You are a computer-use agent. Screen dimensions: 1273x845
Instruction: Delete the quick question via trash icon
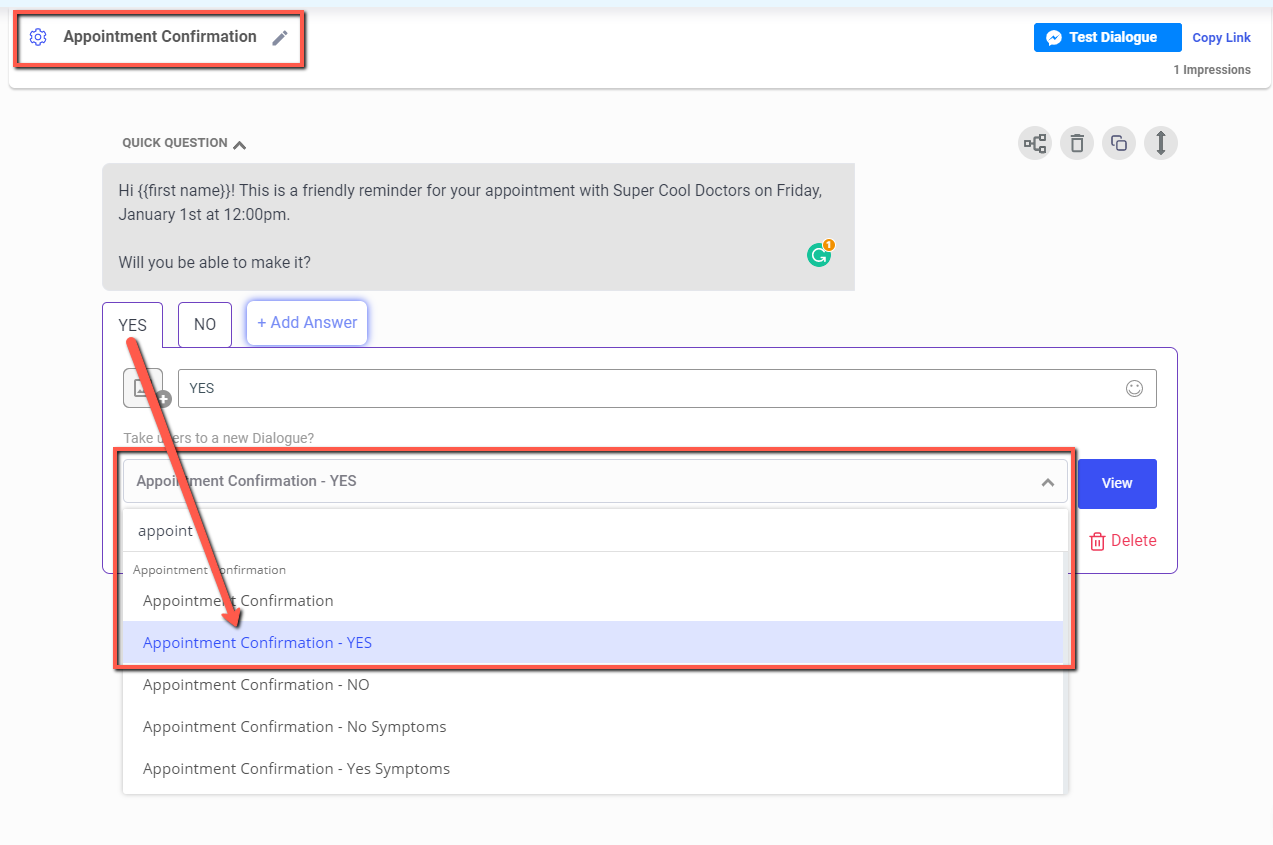coord(1077,143)
